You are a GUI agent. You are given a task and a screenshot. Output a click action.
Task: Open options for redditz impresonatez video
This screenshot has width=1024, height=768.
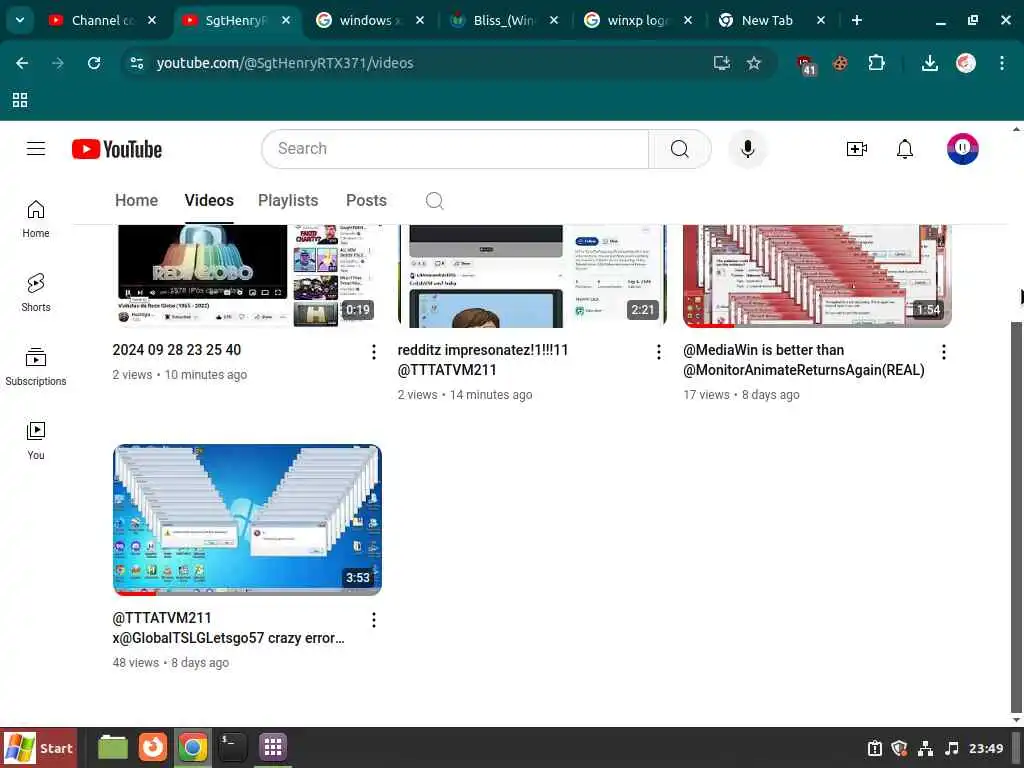(x=658, y=352)
